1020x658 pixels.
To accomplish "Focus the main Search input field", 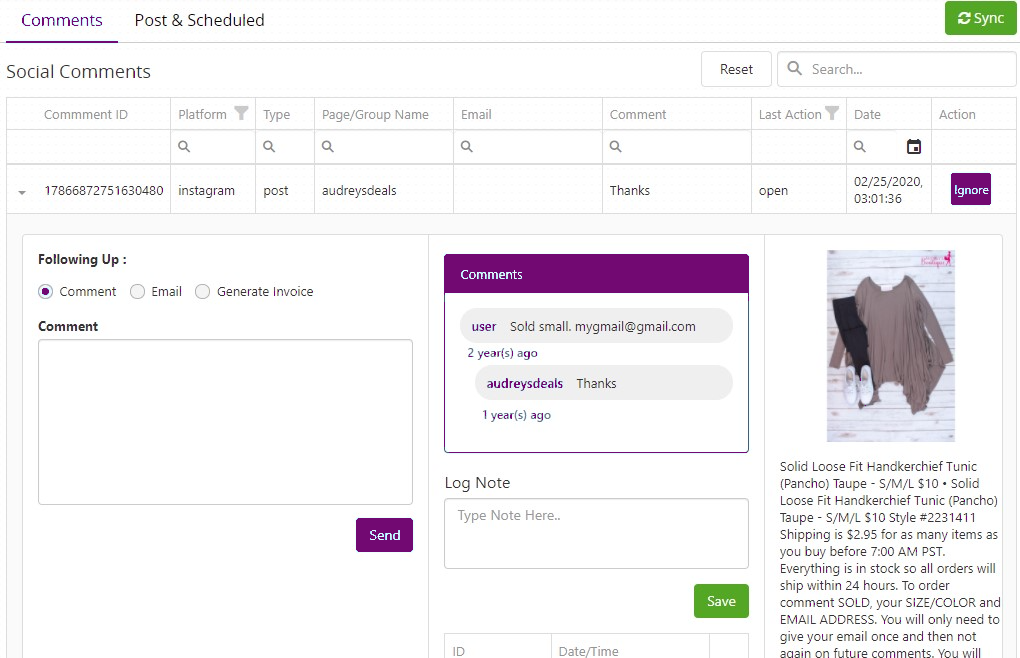I will tap(896, 69).
